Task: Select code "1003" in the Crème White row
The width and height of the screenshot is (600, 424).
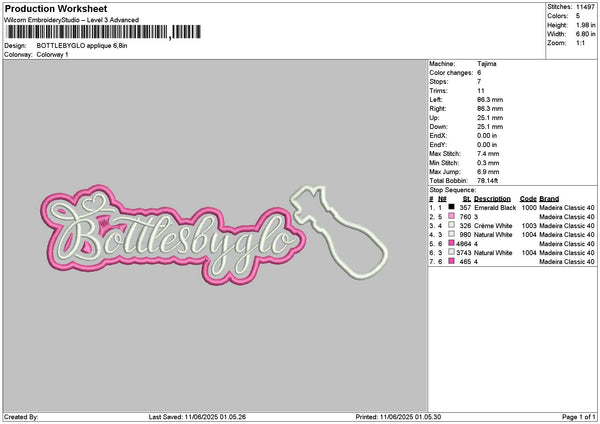Action: (529, 226)
